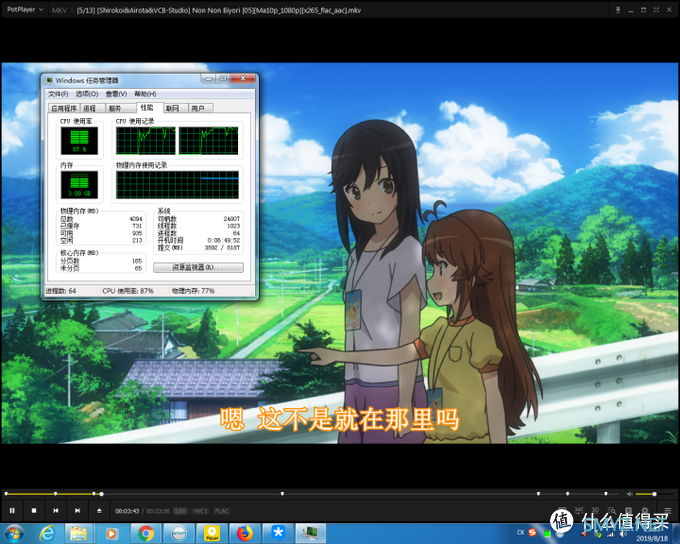Switch to the 应用程序 tab
The image size is (680, 544).
[64, 108]
